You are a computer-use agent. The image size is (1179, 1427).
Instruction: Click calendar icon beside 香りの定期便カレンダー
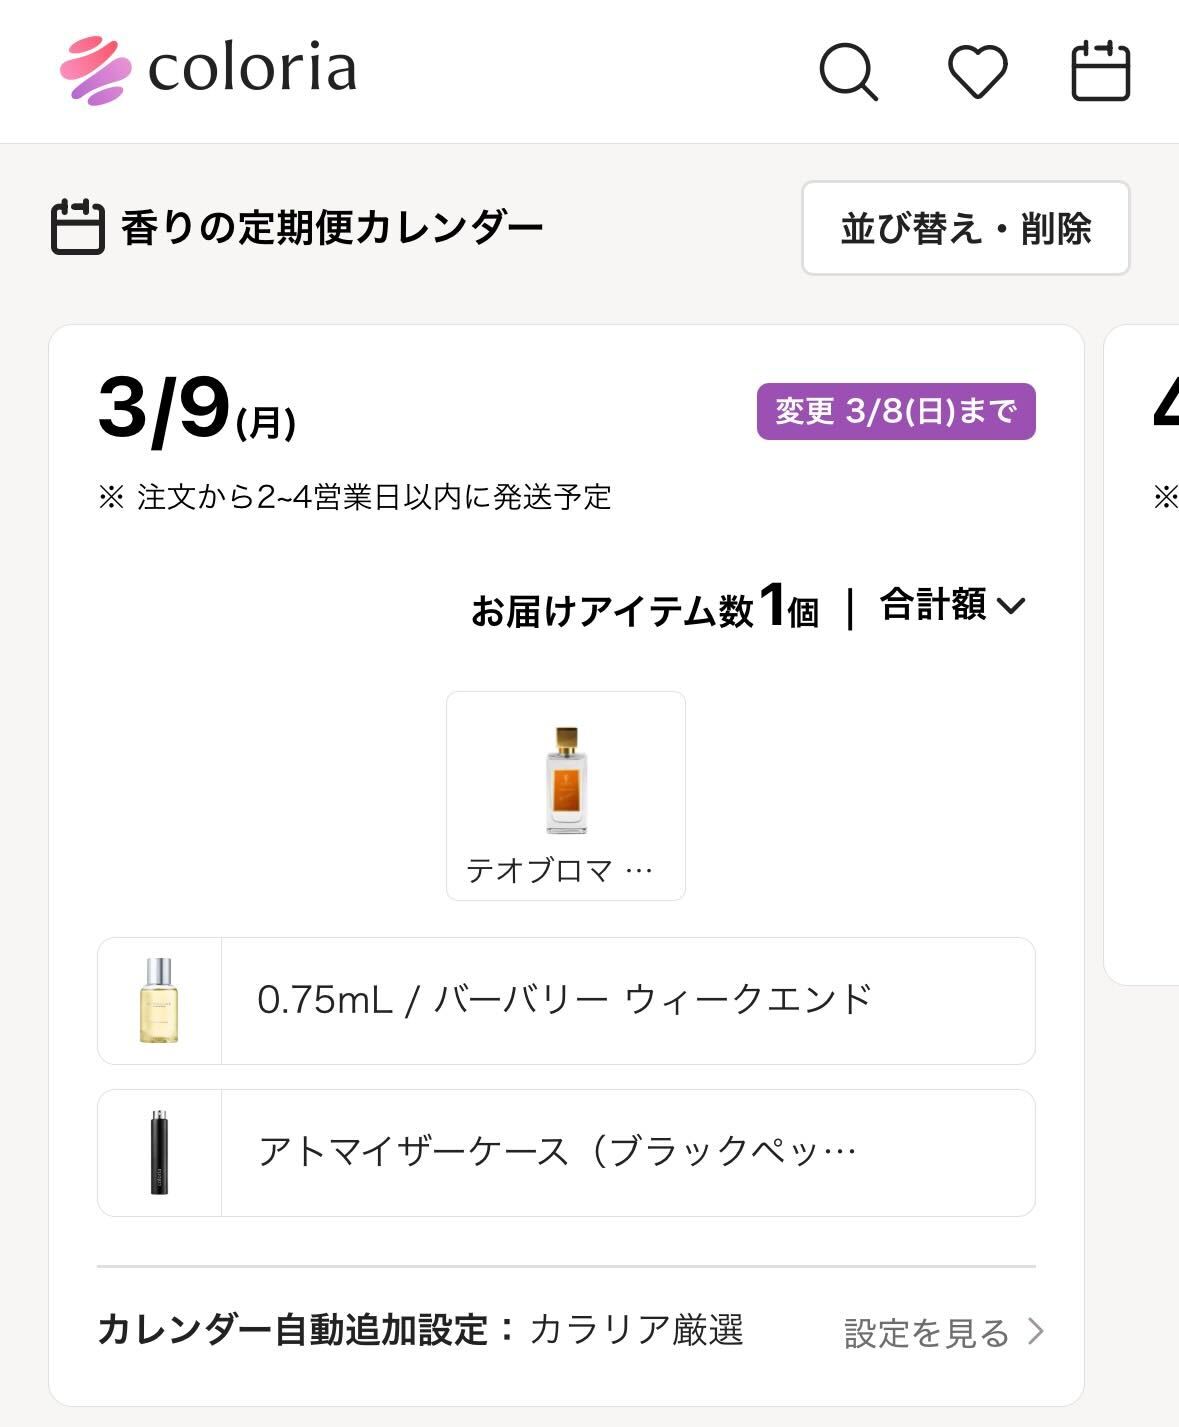77,227
